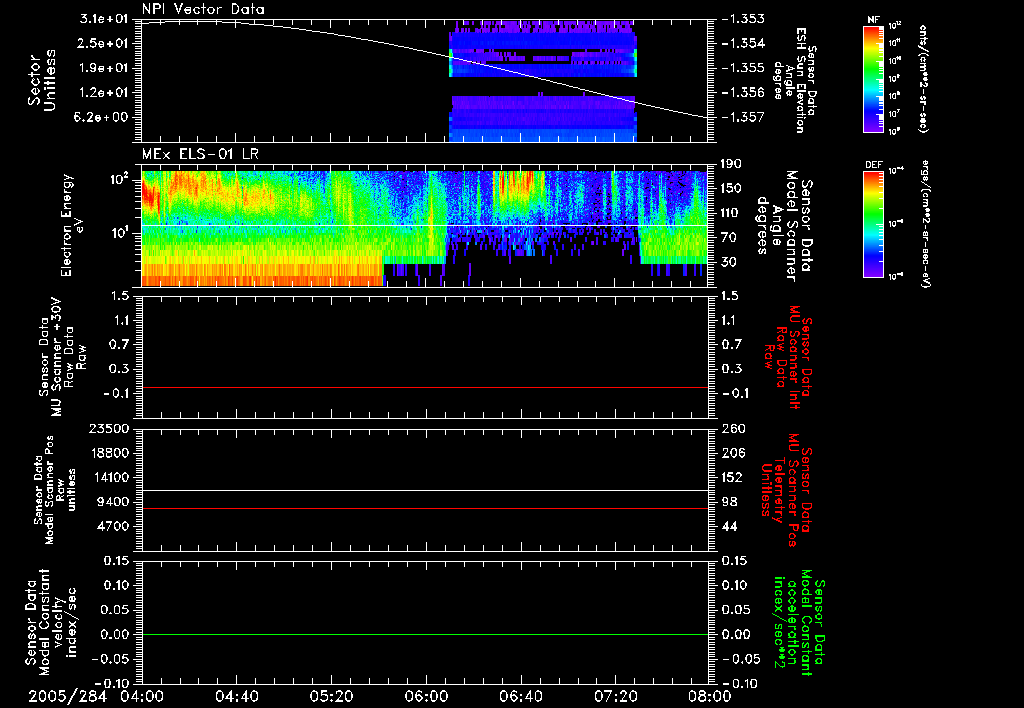Click the "NF" label above the color bar
Viewport: 1024px width, 708px height.
873,20
